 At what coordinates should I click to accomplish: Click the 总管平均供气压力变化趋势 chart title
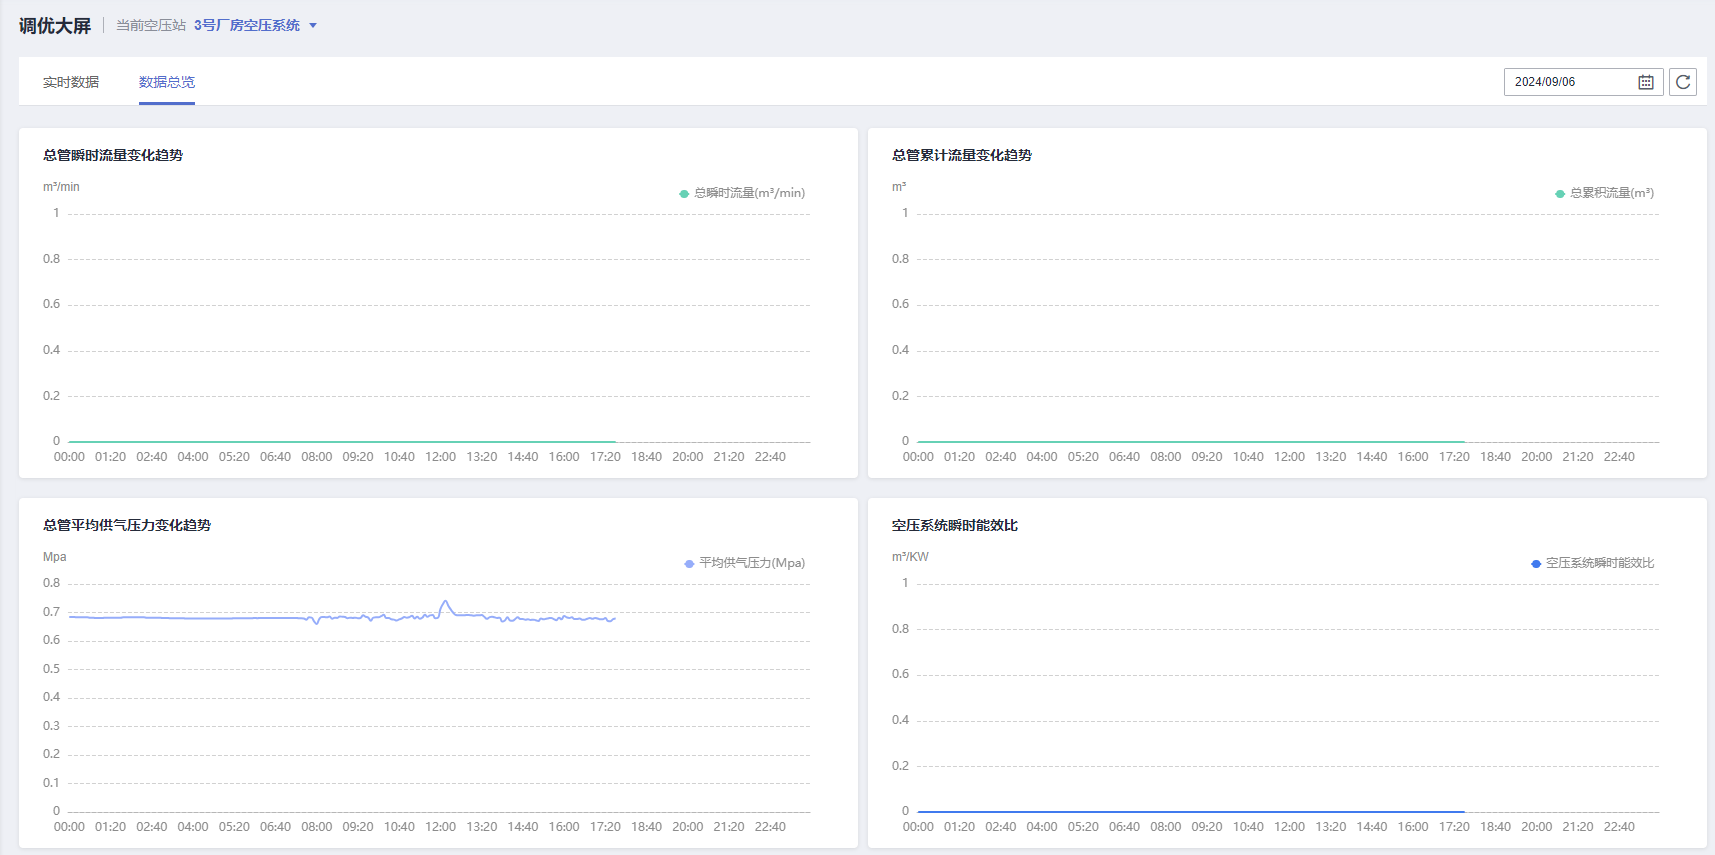point(127,525)
